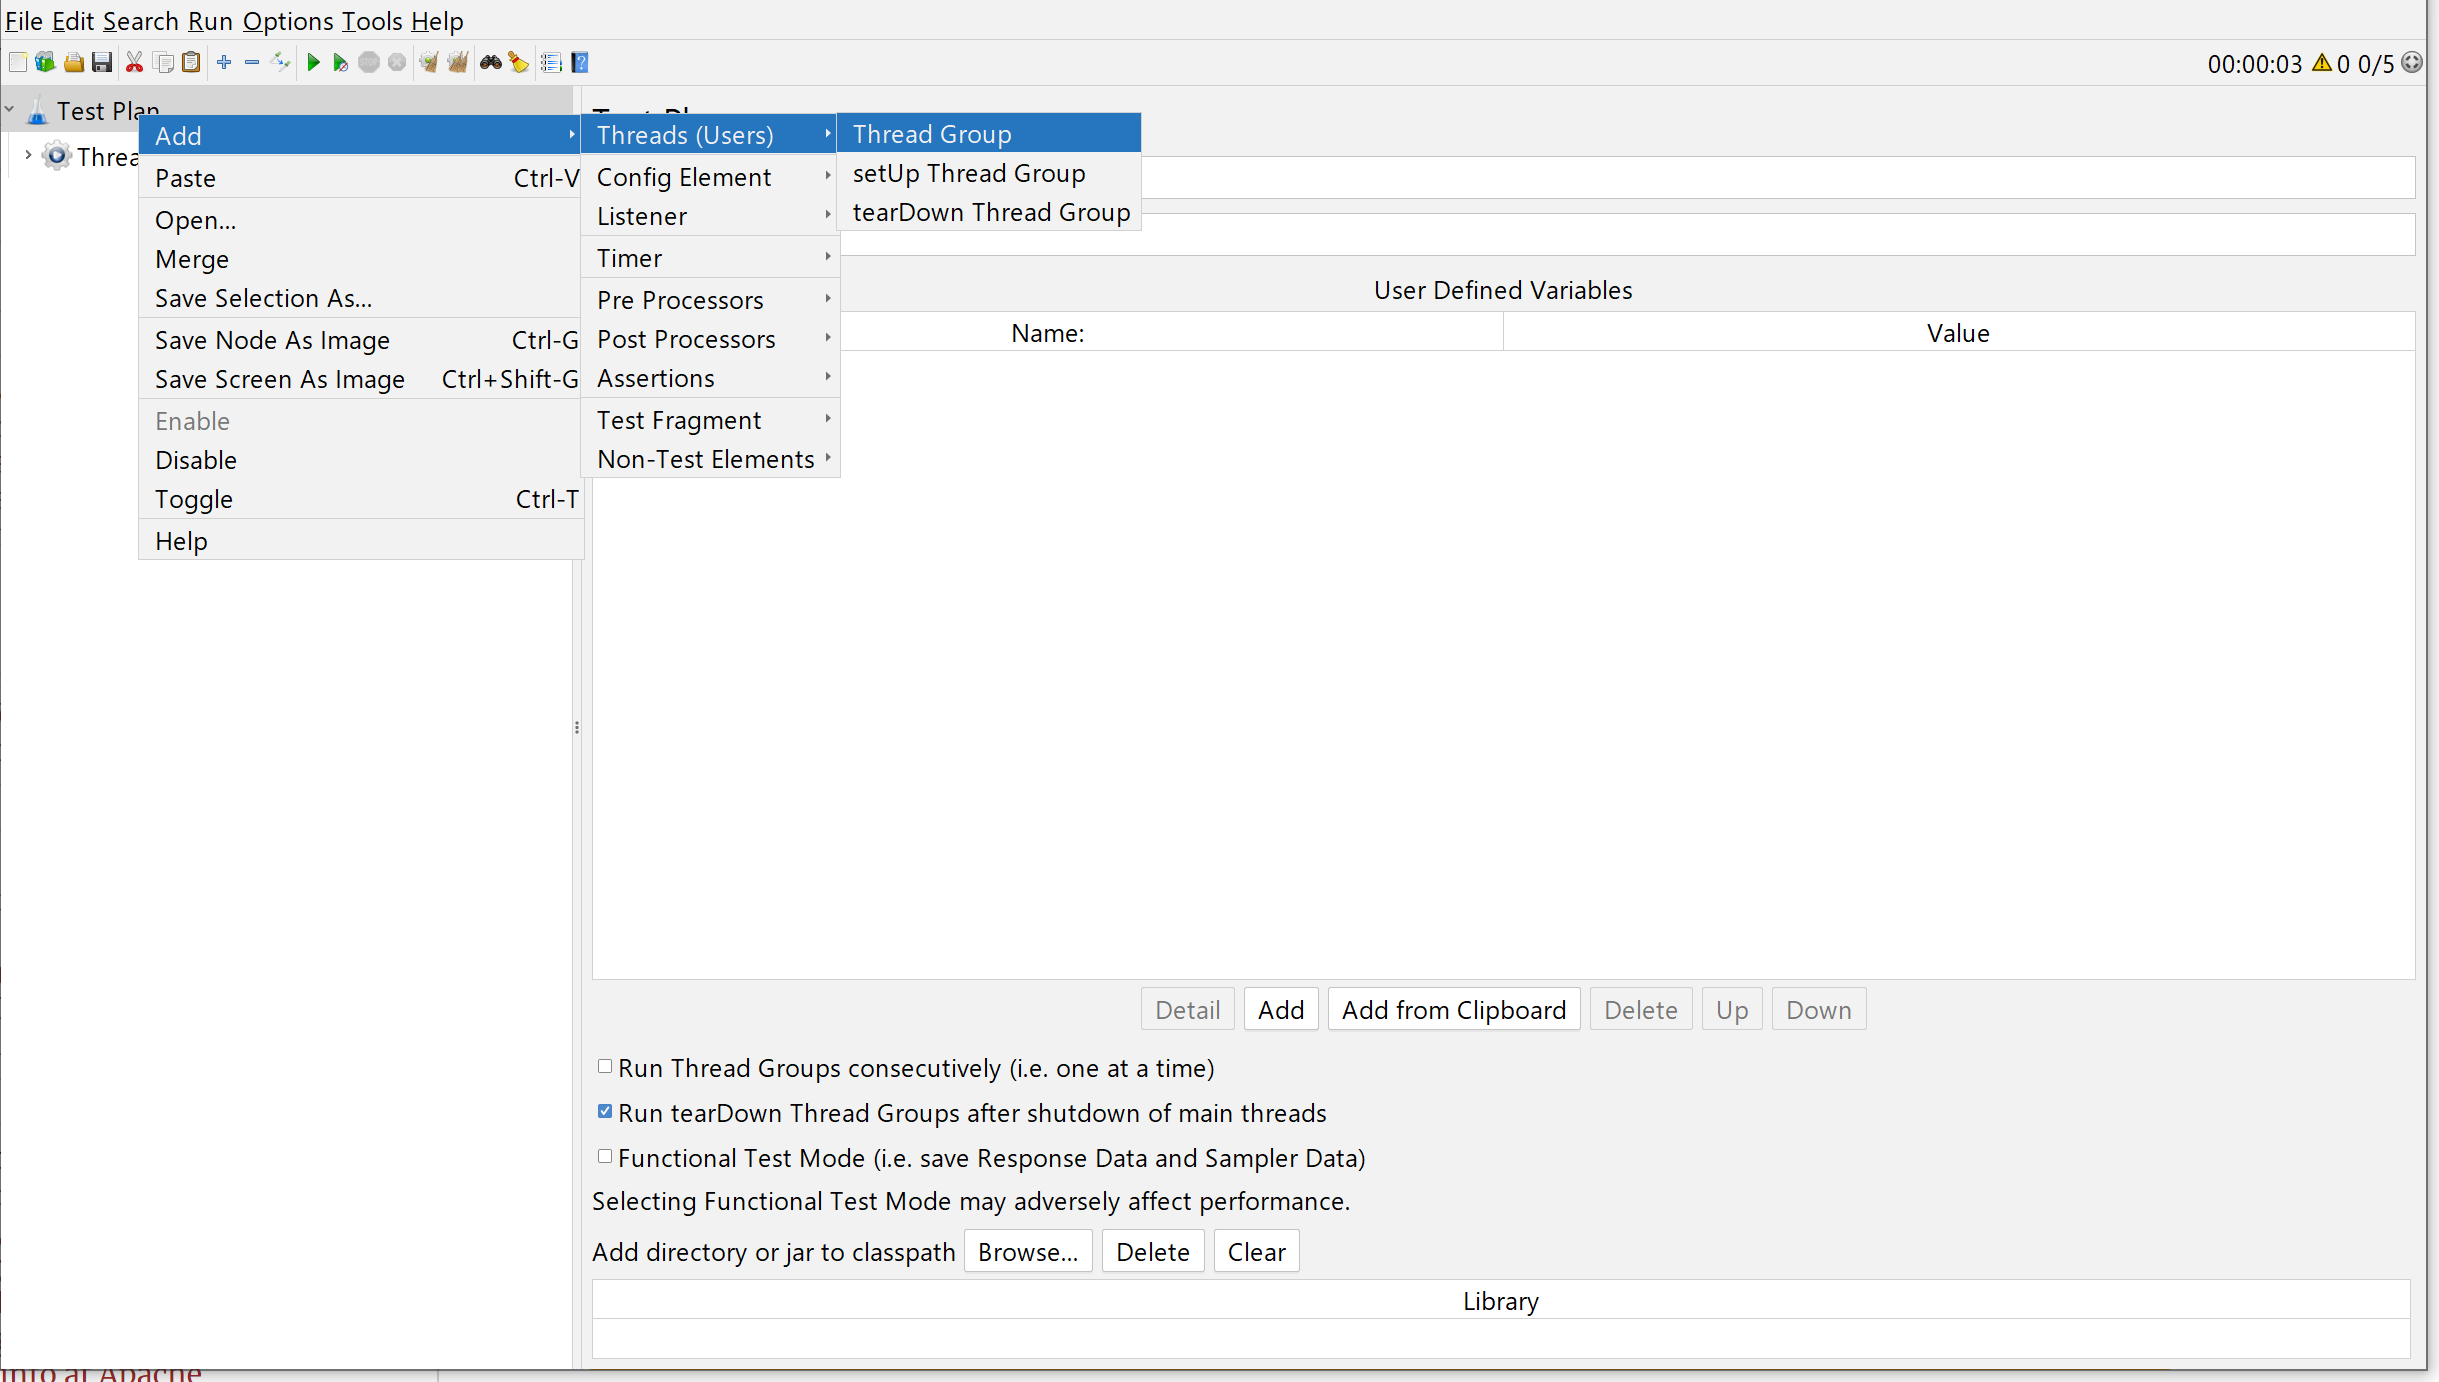Choose Merge in context menu
Viewport: 2439px width, 1382px height.
click(361, 259)
